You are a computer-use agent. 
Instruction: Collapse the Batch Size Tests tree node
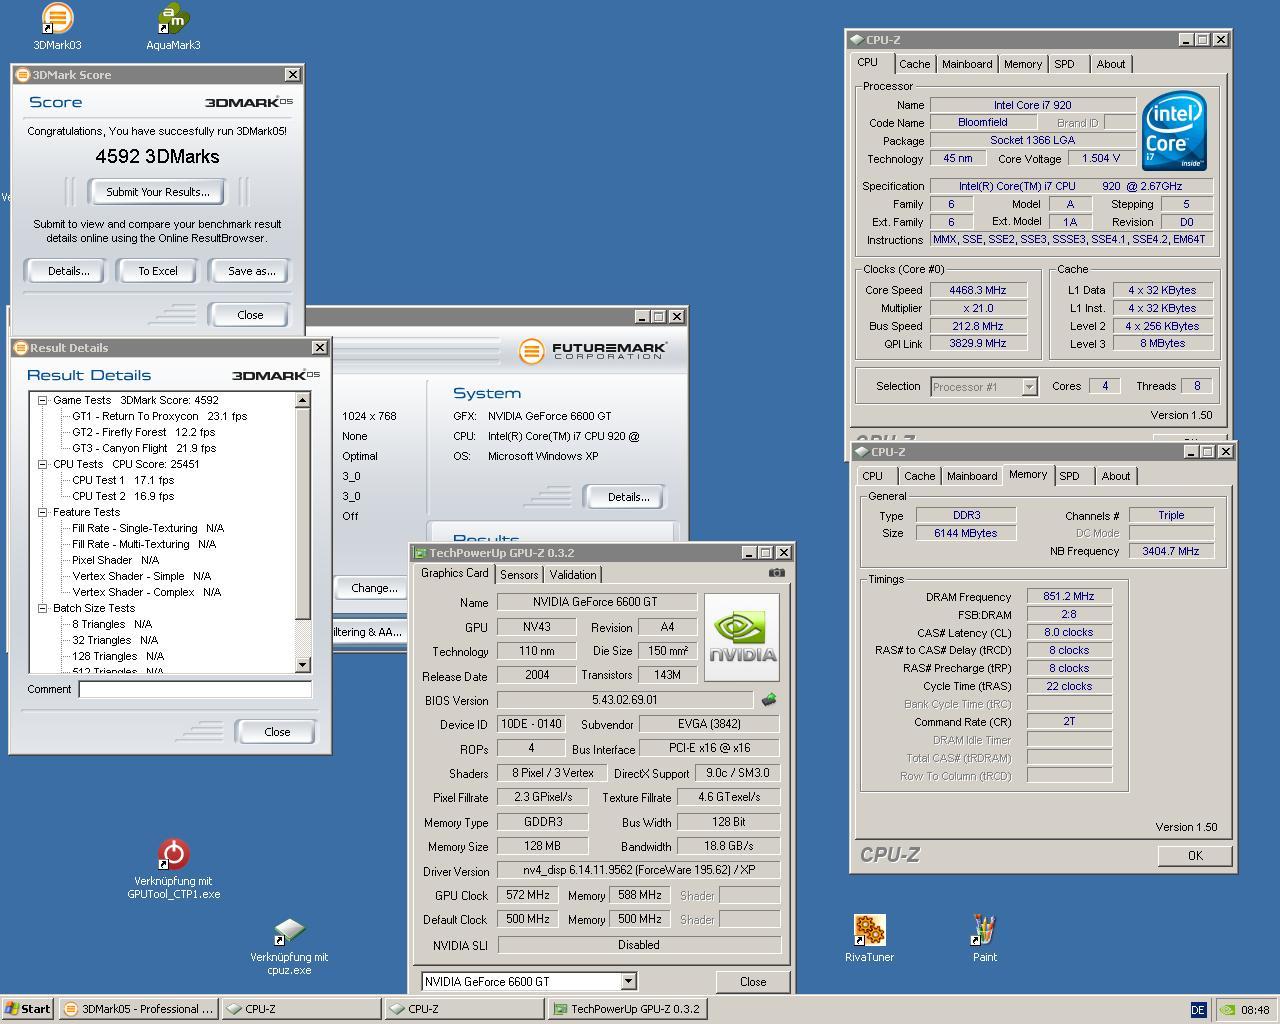(43, 608)
